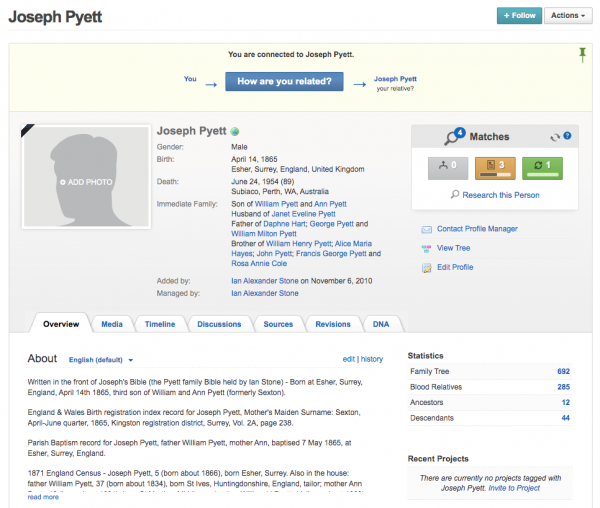Open the Sources tab

278,324
